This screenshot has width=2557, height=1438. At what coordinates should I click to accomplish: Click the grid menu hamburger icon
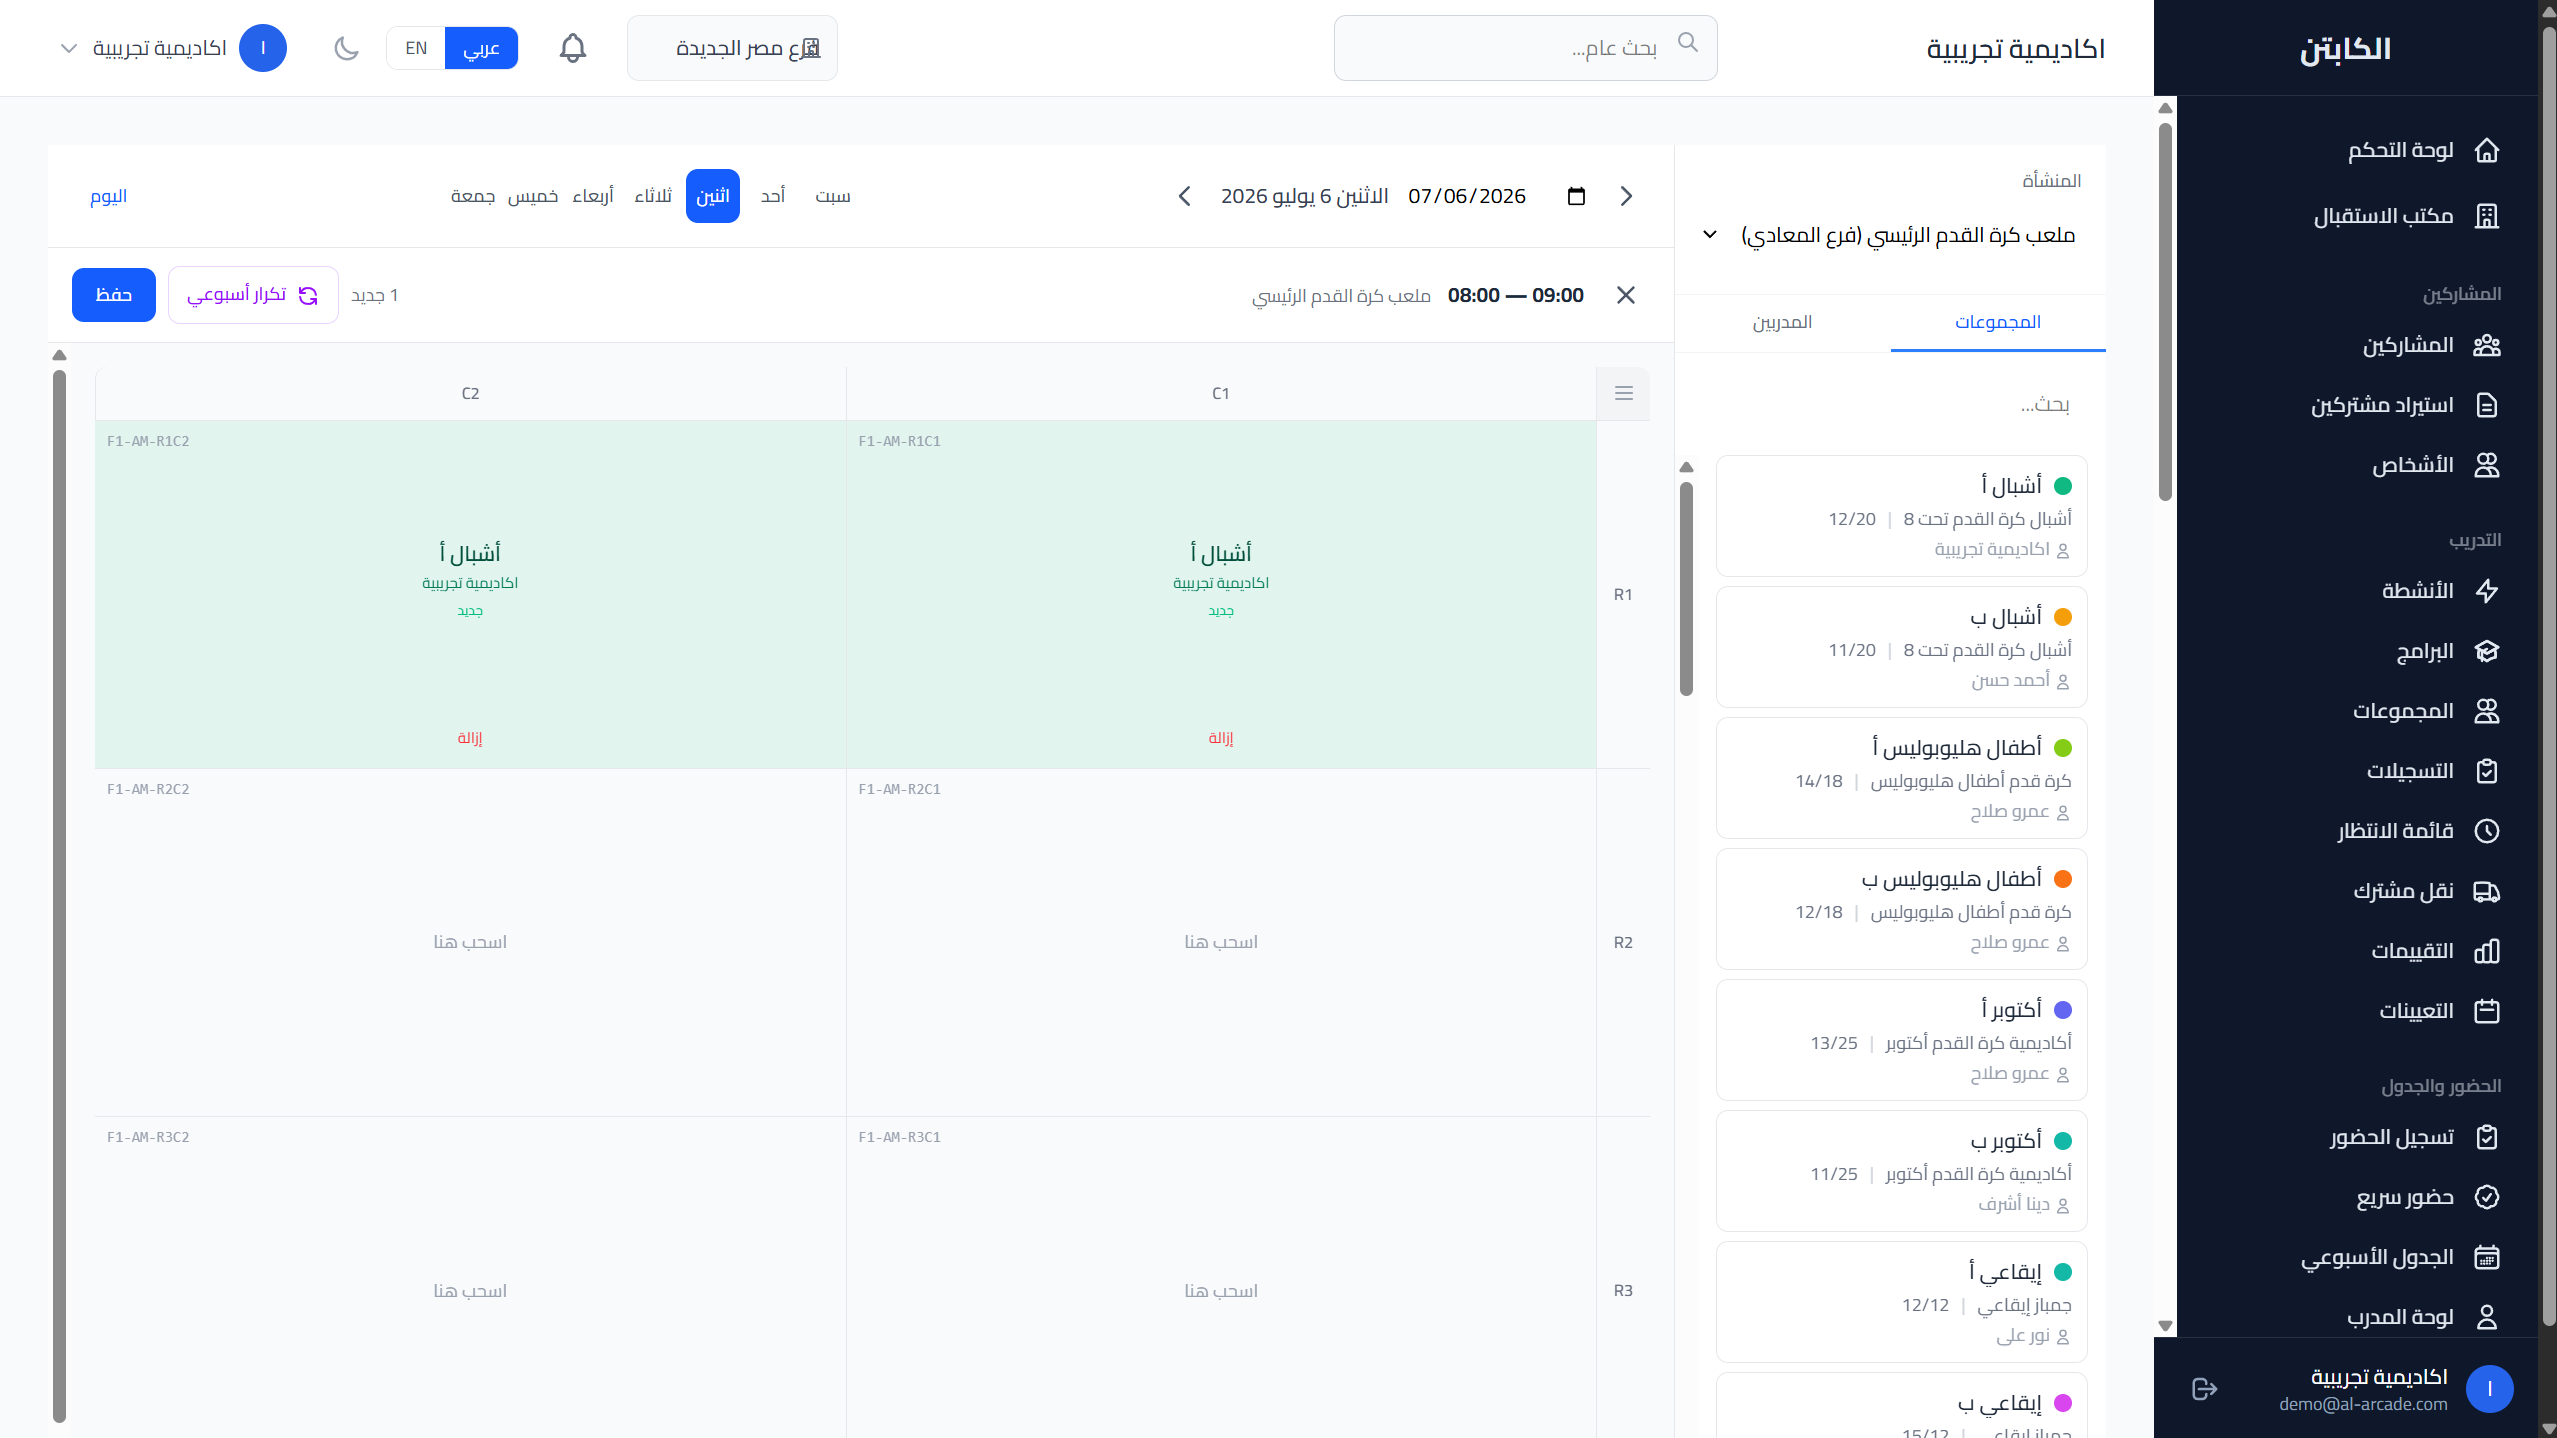pyautogui.click(x=1623, y=393)
